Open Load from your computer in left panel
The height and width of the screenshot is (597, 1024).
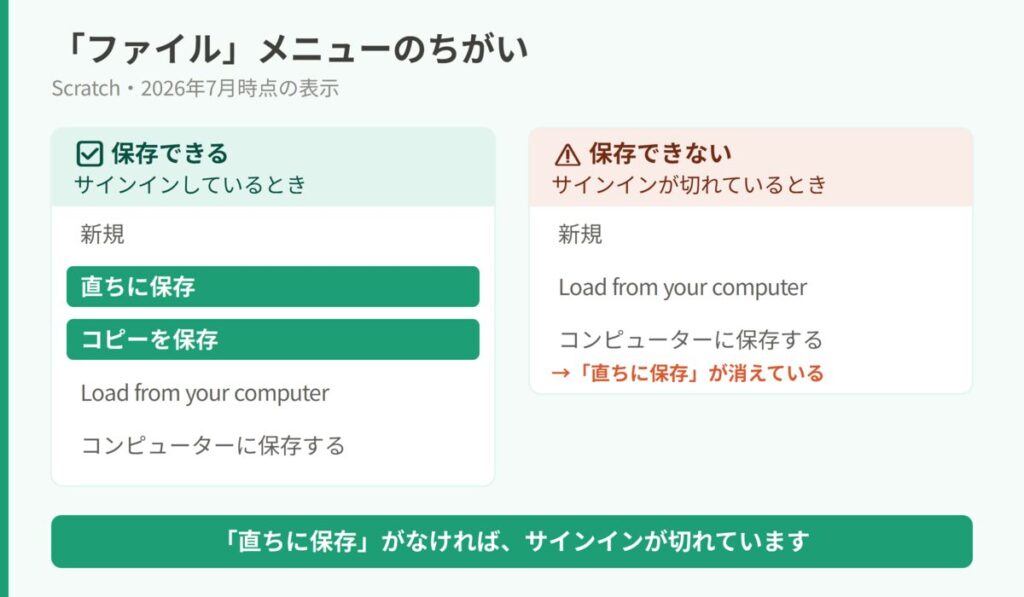204,393
